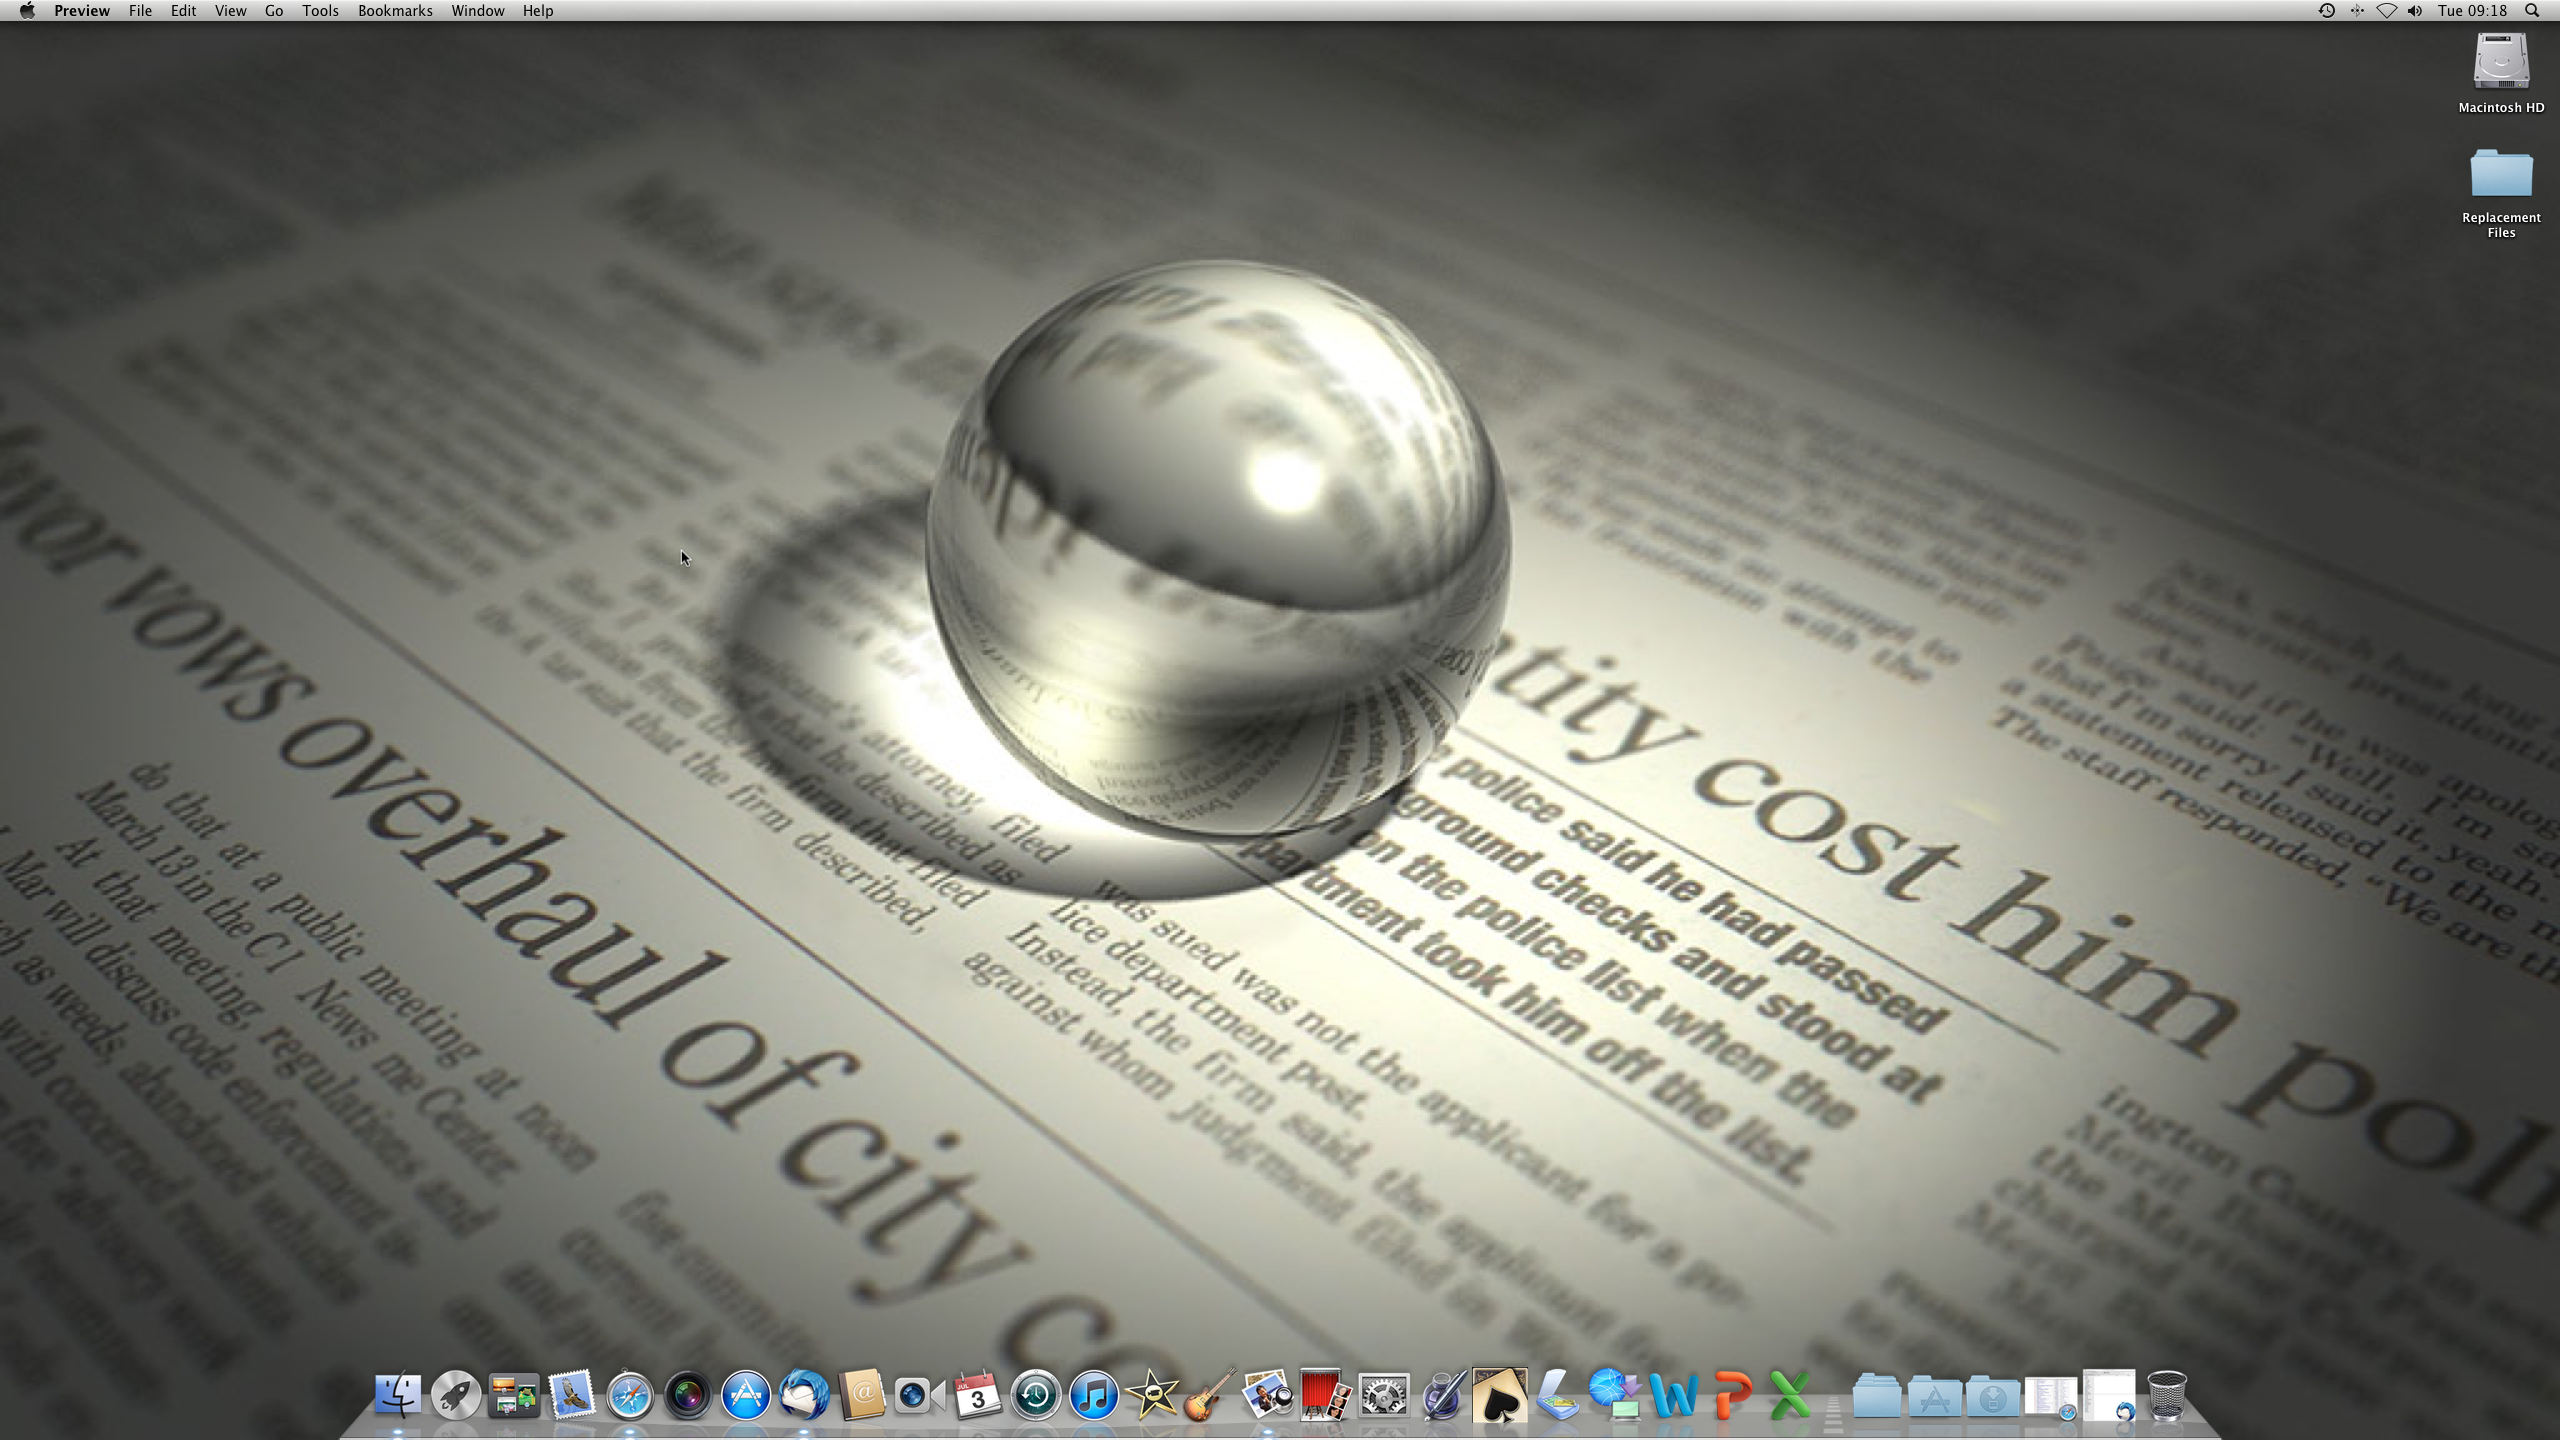The height and width of the screenshot is (1440, 2560).
Task: Open the globe download assistant in Dock
Action: coord(1616,1395)
